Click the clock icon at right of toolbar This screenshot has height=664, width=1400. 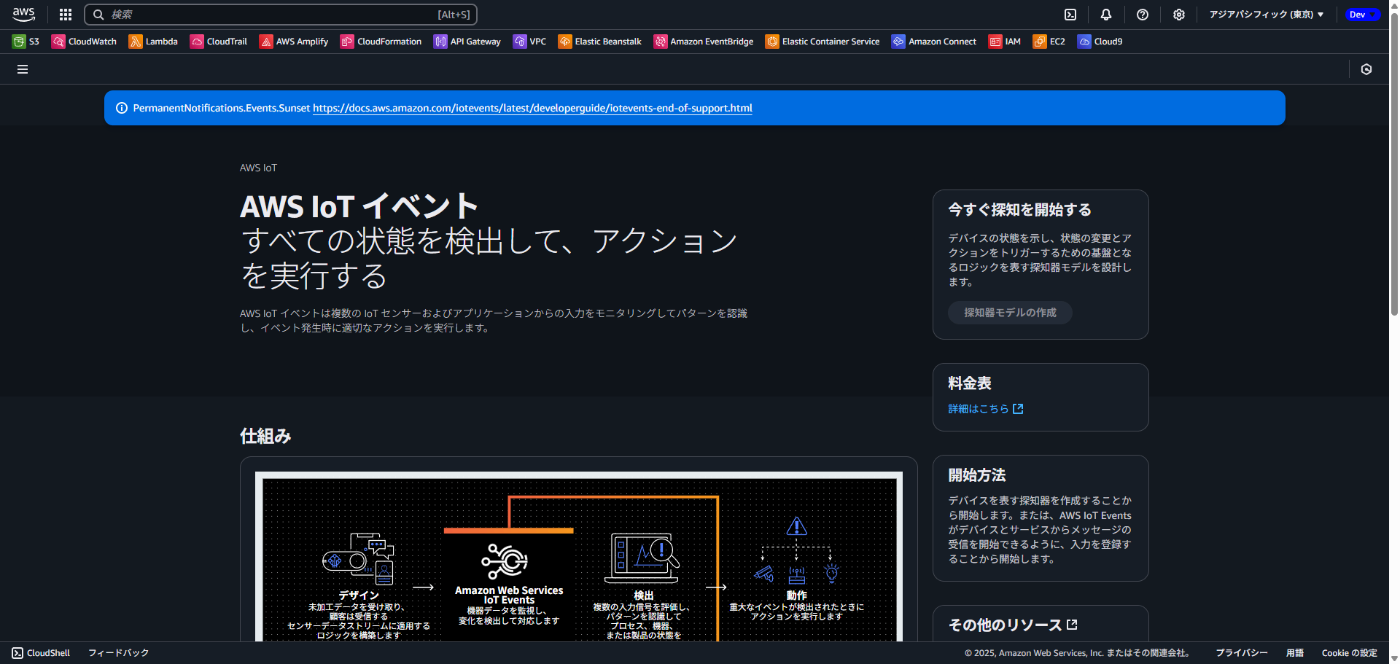[x=1366, y=69]
